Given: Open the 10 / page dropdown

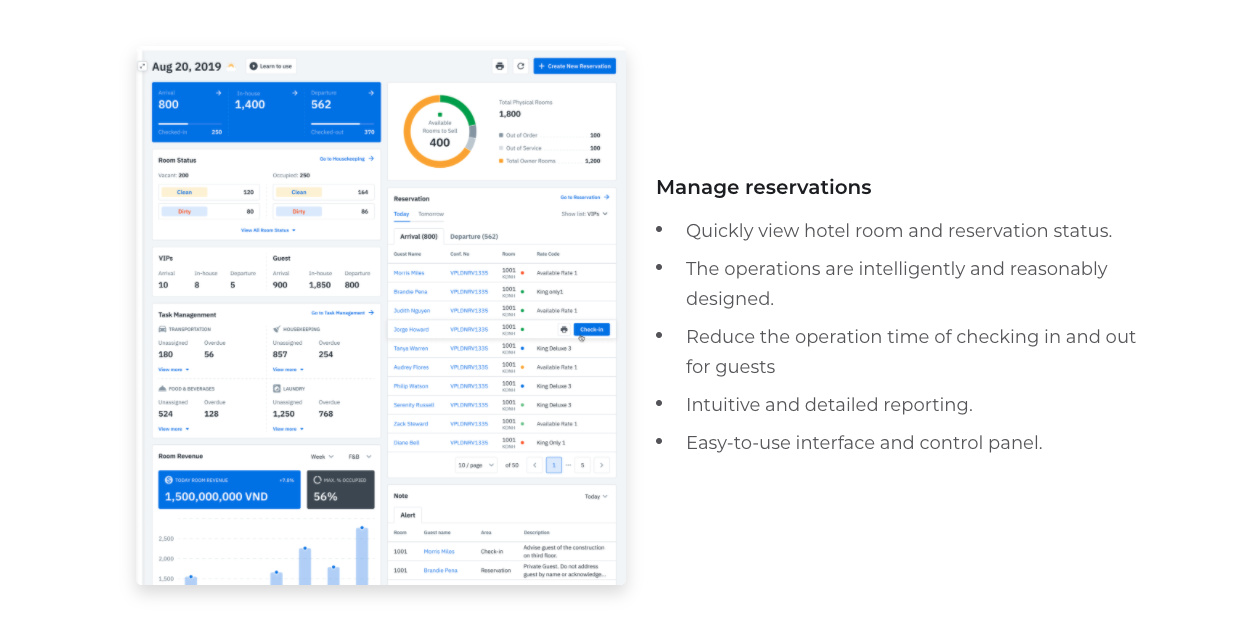Looking at the screenshot, I should pyautogui.click(x=476, y=465).
